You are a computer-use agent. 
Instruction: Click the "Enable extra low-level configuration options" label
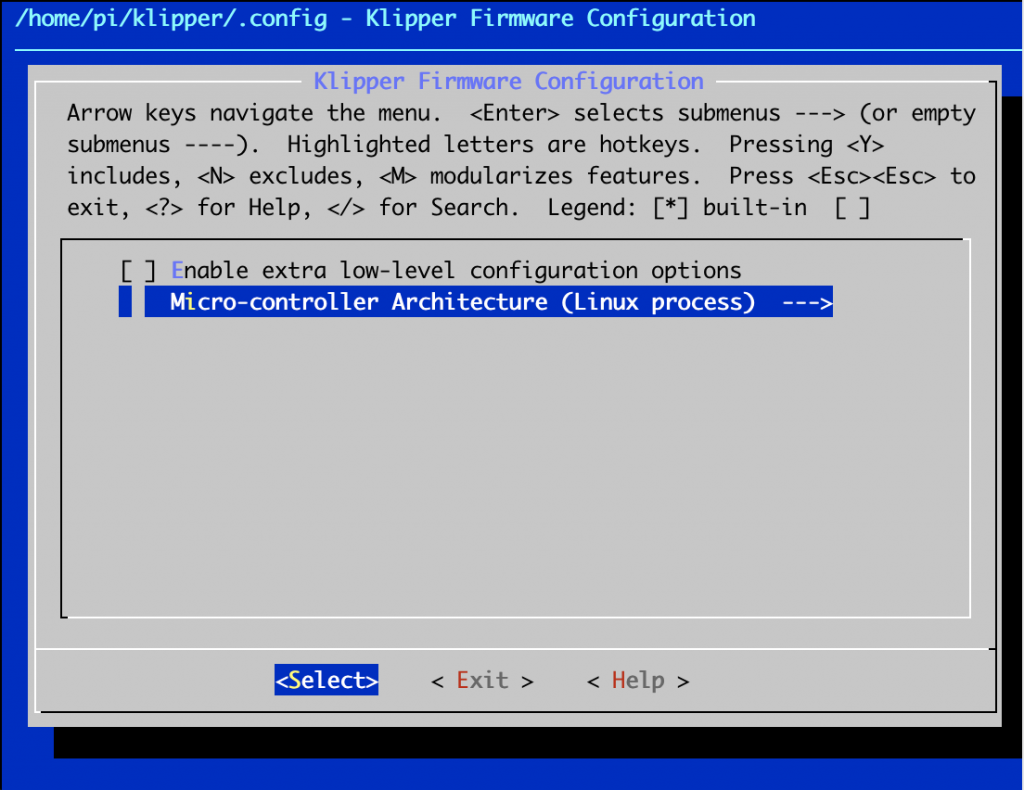tap(456, 270)
